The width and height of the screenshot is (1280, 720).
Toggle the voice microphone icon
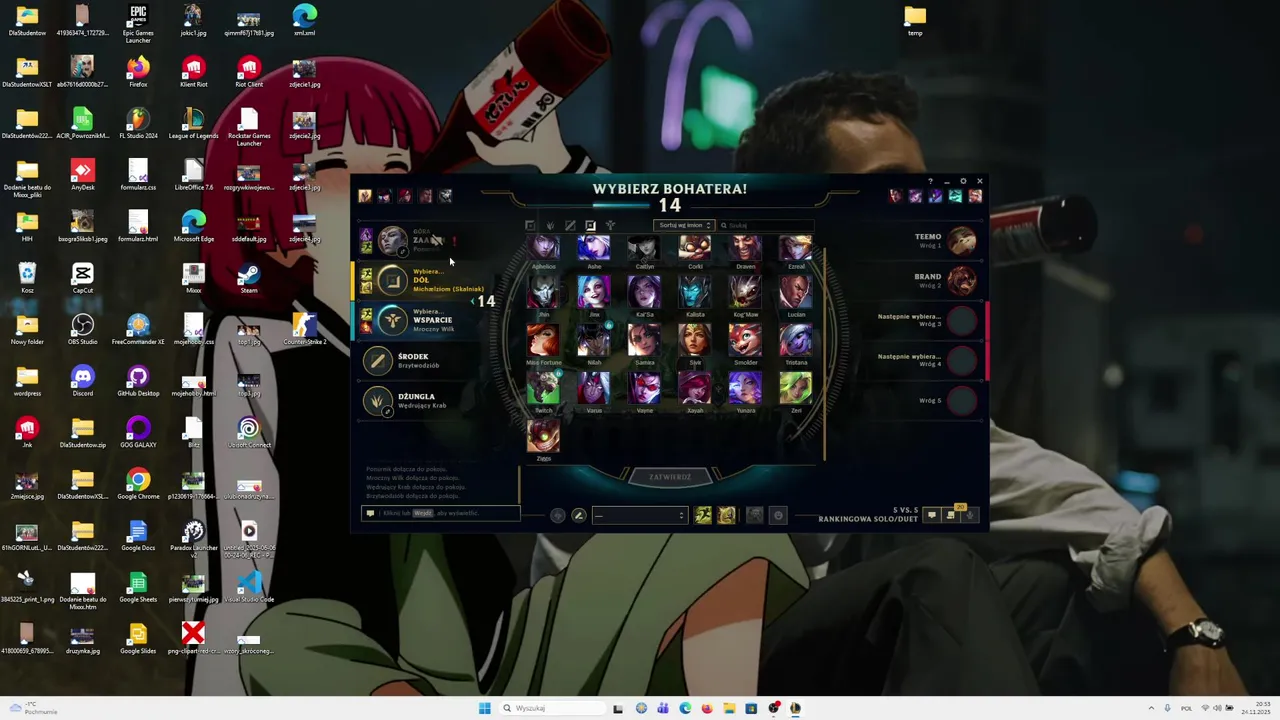pos(969,515)
